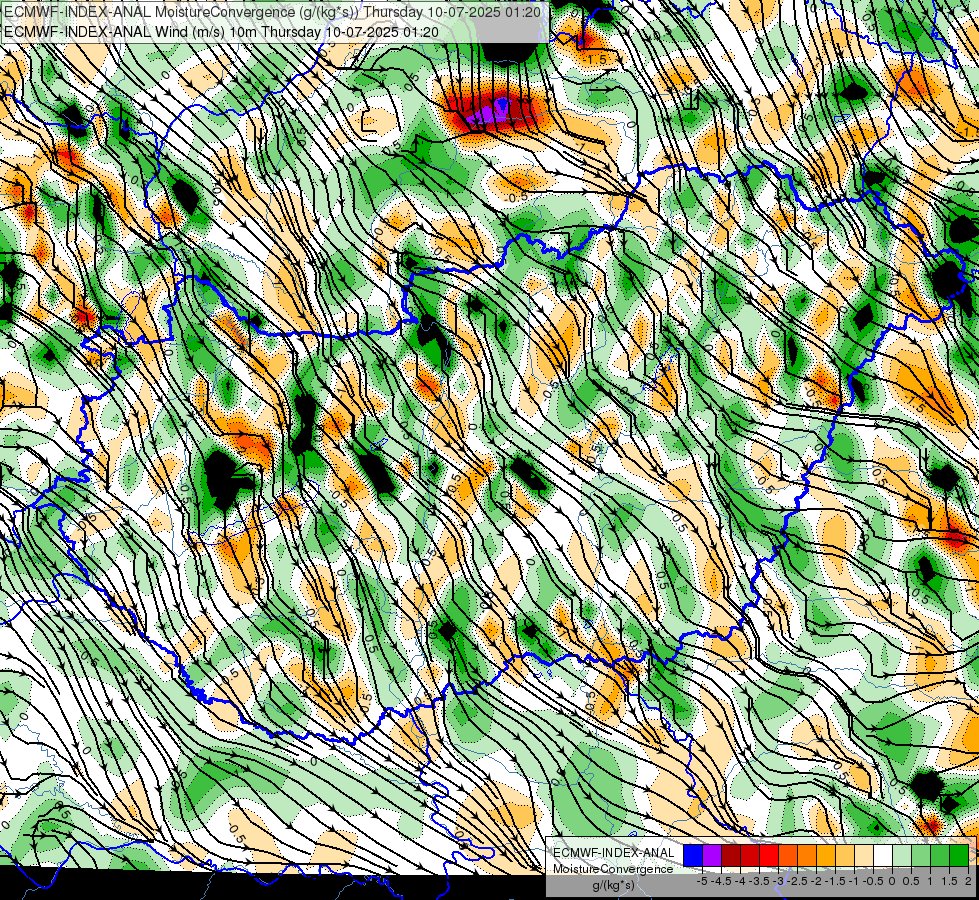Viewport: 979px width, 900px height.
Task: Select the dark maroon swatch ending at -4
Action: click(731, 856)
